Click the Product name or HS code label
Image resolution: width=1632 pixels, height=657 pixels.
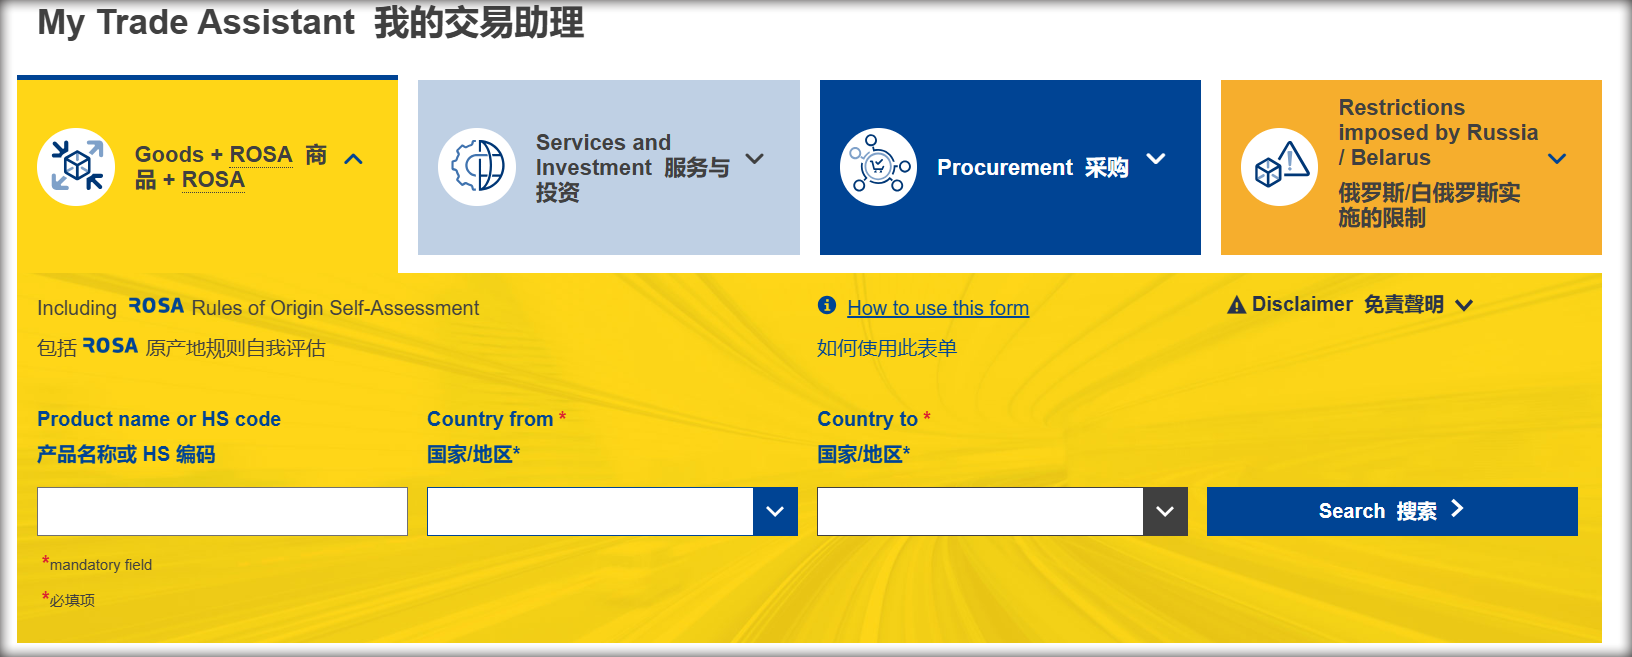coord(159,419)
